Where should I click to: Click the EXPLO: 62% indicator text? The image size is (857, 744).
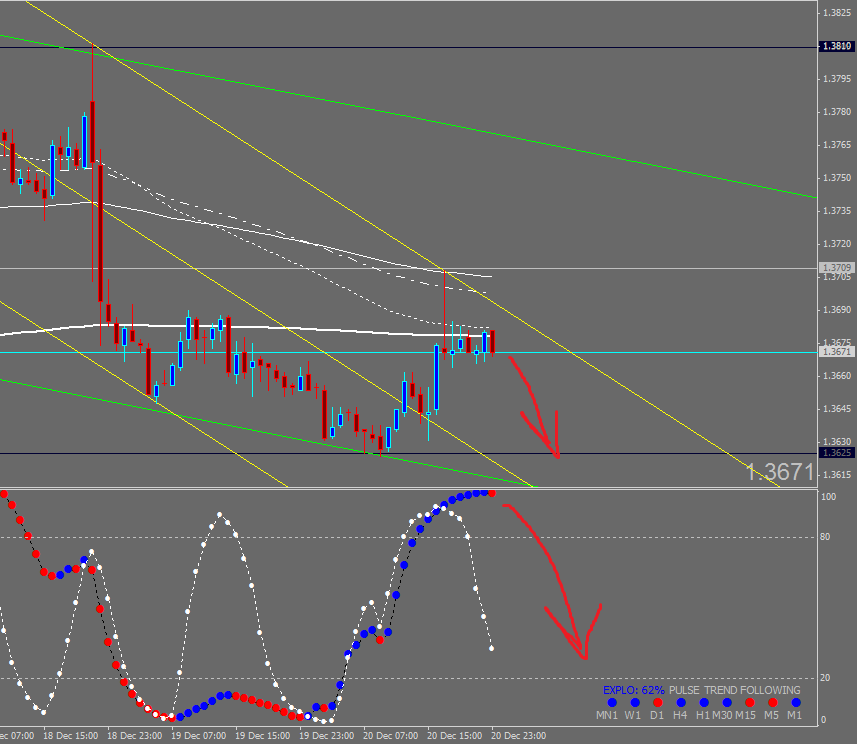[634, 690]
